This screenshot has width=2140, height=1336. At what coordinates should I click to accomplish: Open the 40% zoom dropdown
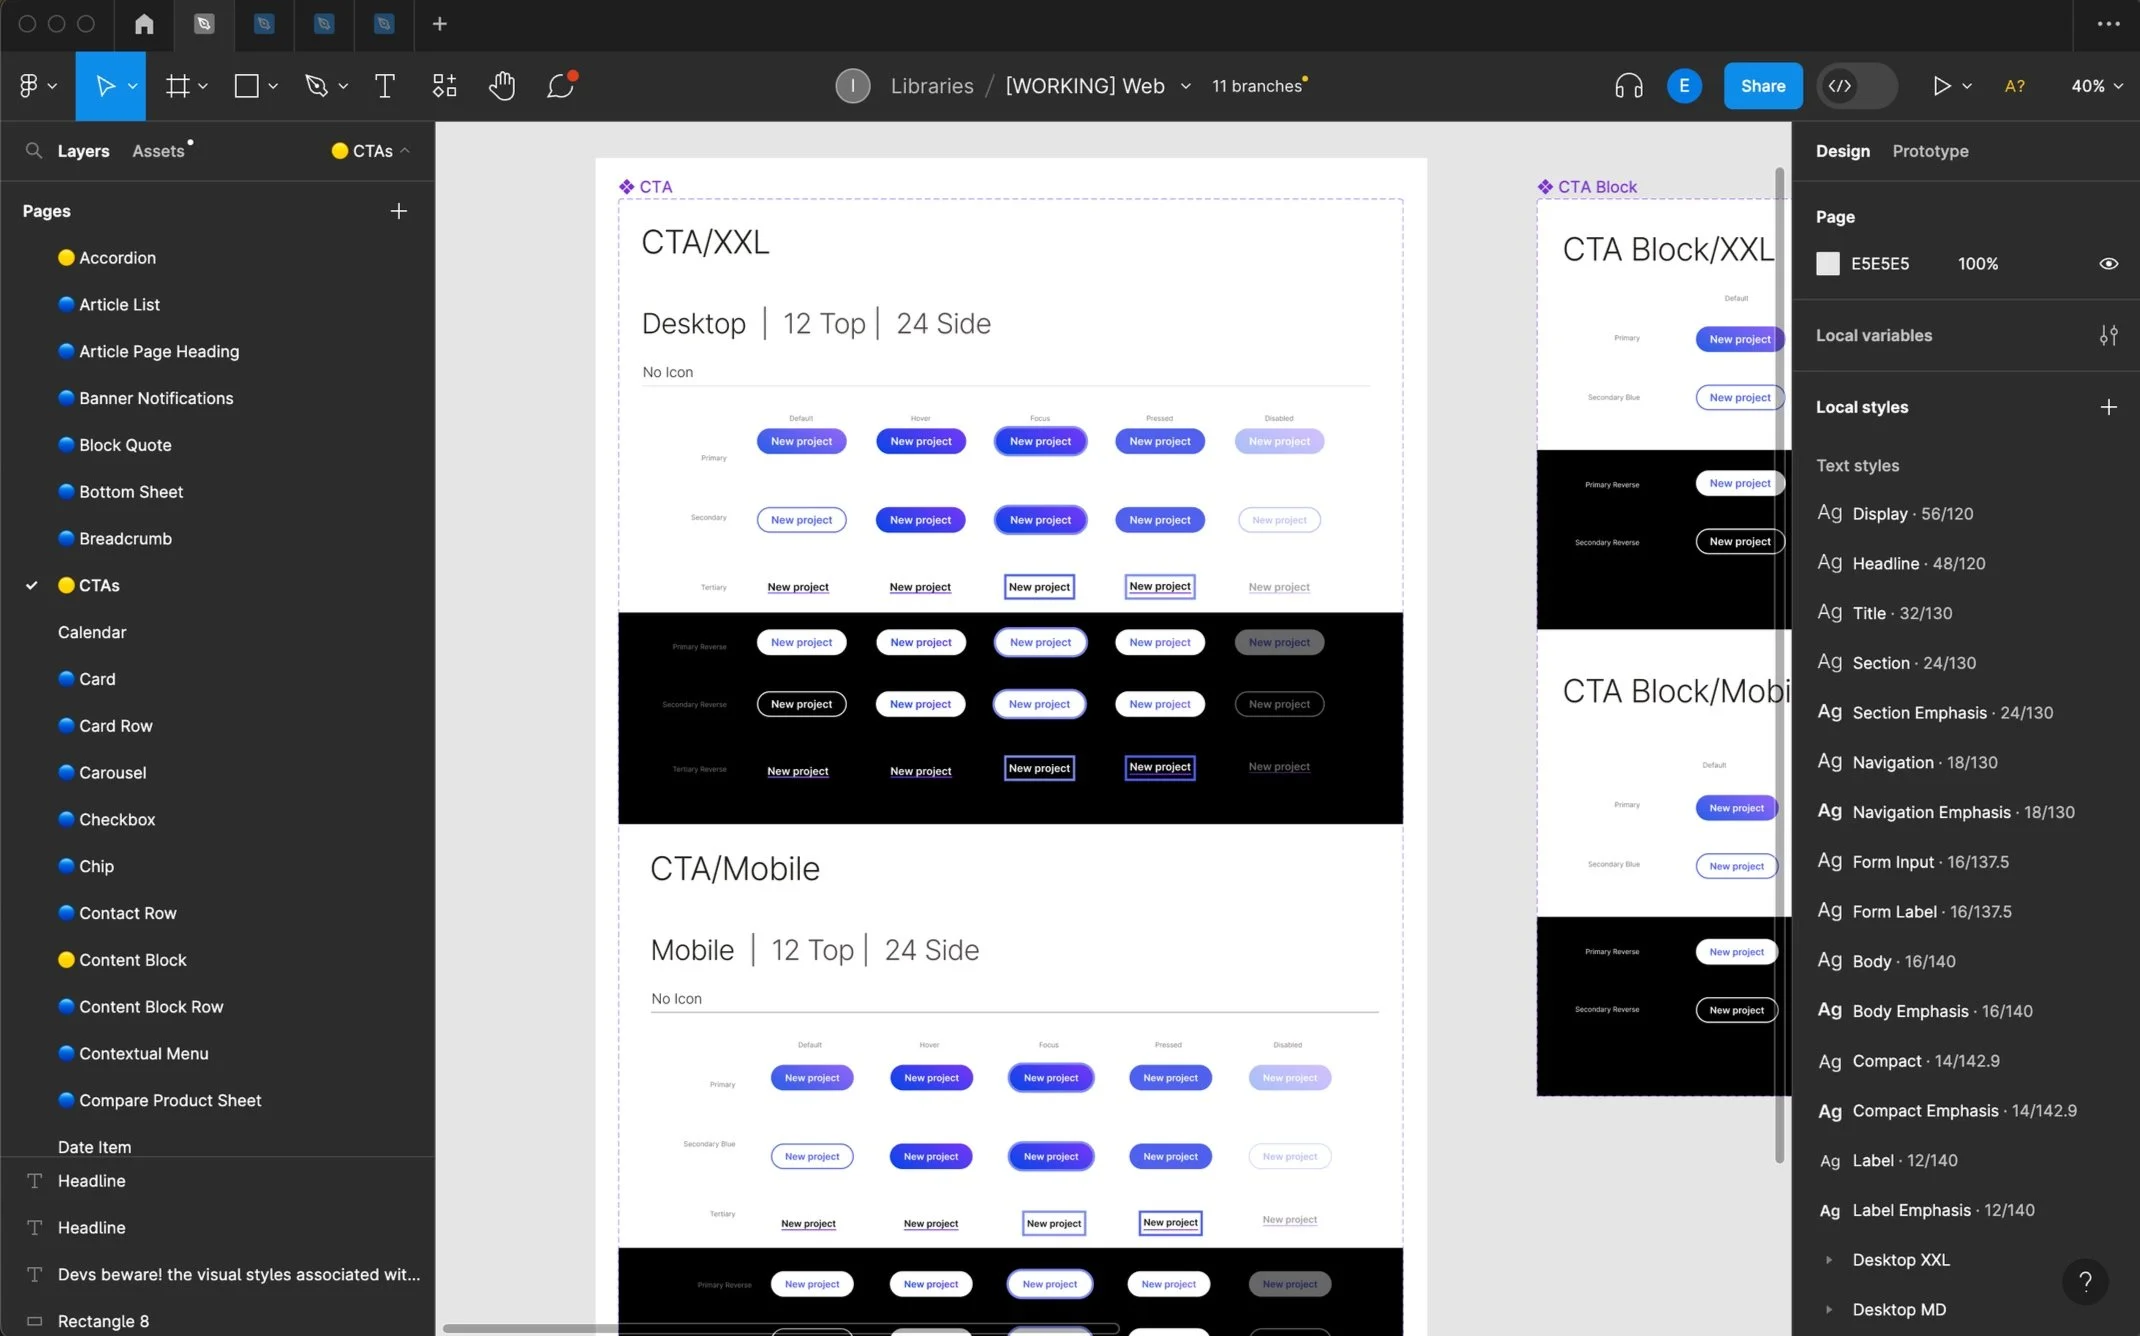tap(2096, 86)
